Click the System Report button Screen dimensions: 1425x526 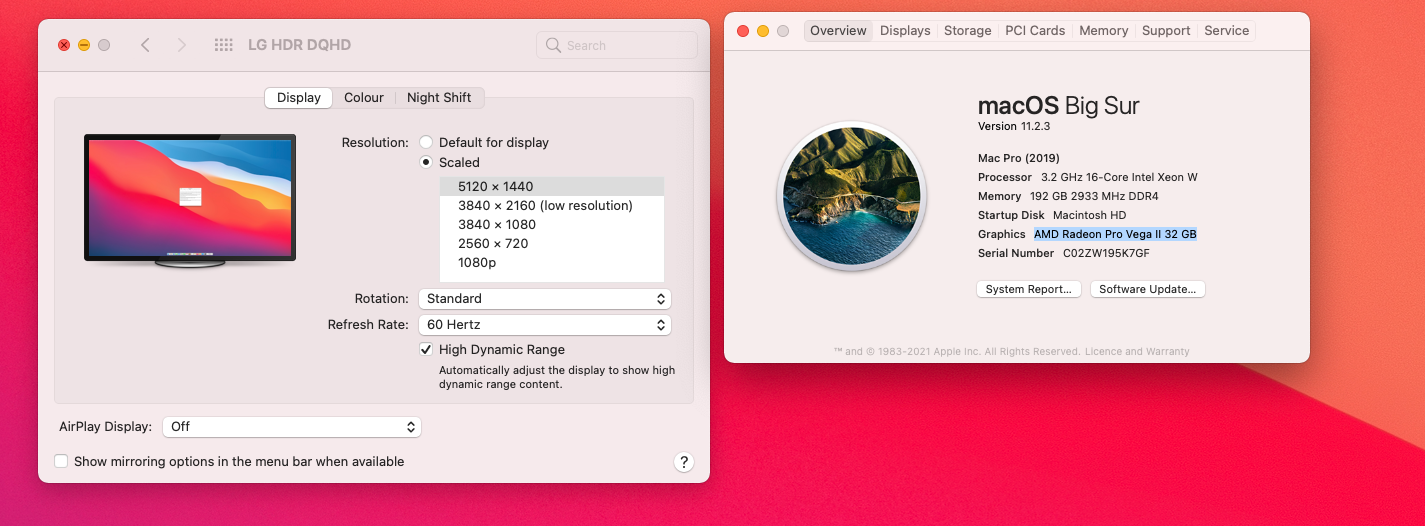click(1029, 289)
